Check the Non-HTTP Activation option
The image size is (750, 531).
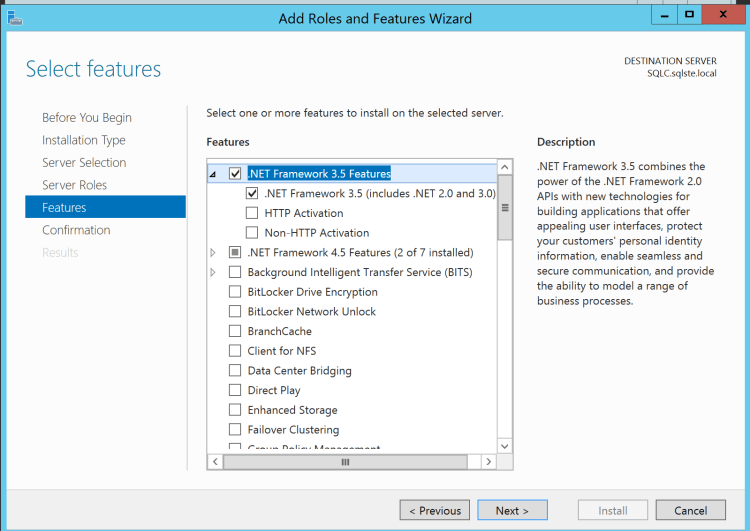tap(252, 233)
